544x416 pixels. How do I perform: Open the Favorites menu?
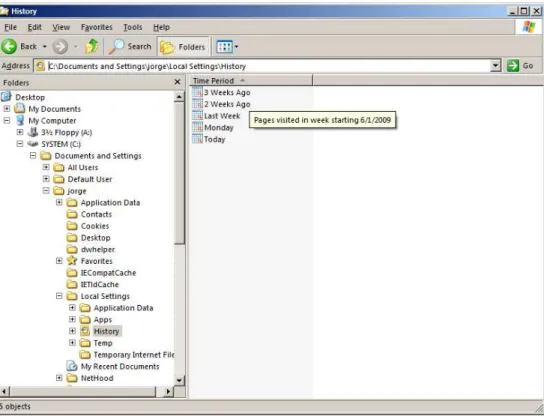pyautogui.click(x=96, y=27)
